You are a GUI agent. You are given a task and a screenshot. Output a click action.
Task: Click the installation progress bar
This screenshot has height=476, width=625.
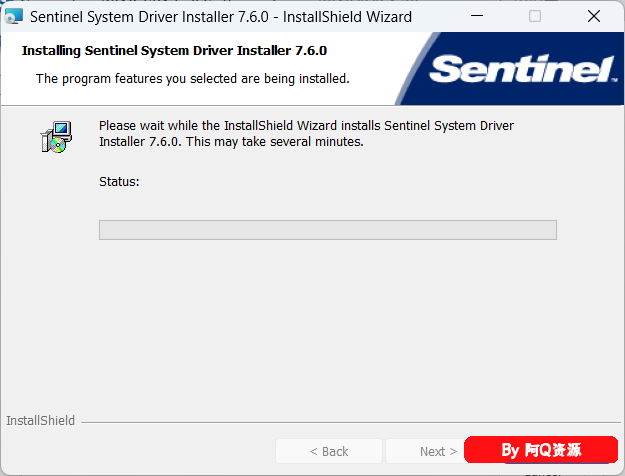328,230
